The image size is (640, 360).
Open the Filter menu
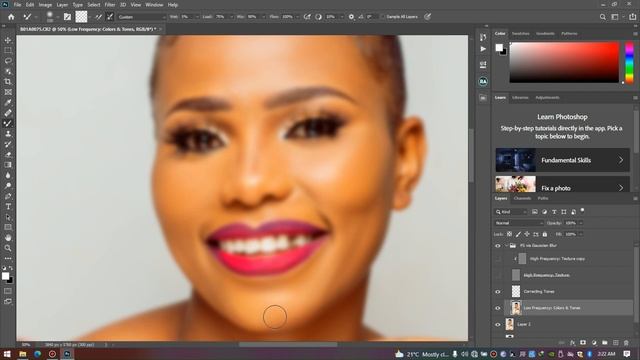pyautogui.click(x=110, y=5)
